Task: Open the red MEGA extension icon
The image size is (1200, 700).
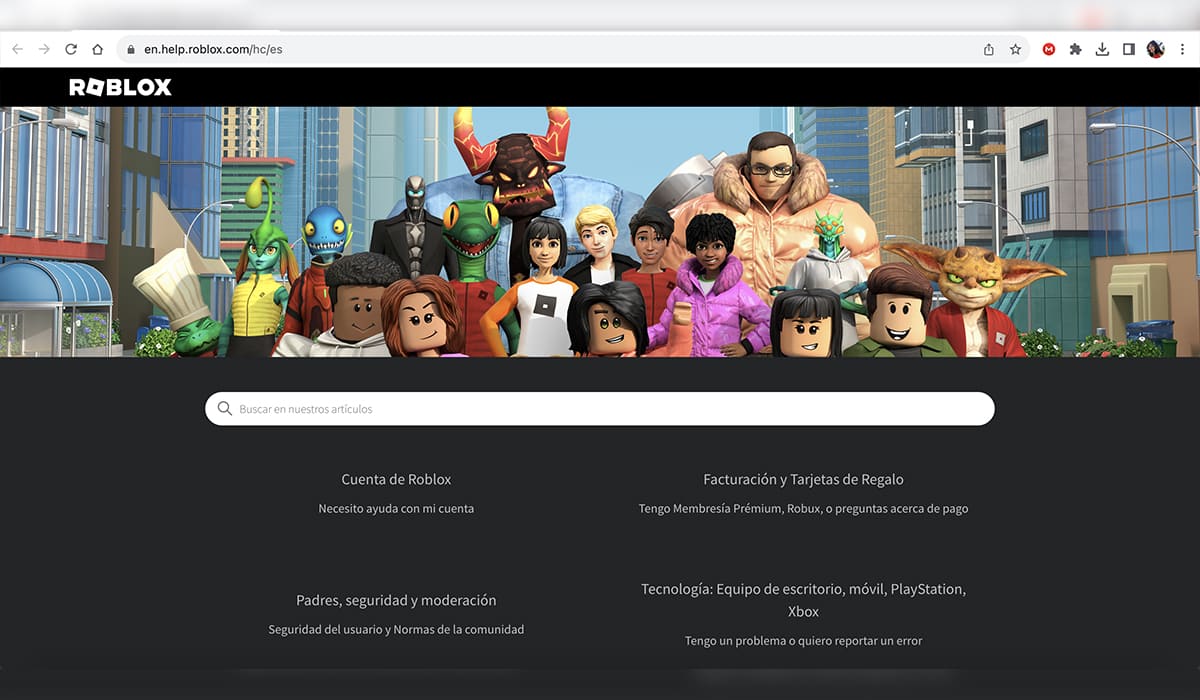Action: 1049,49
